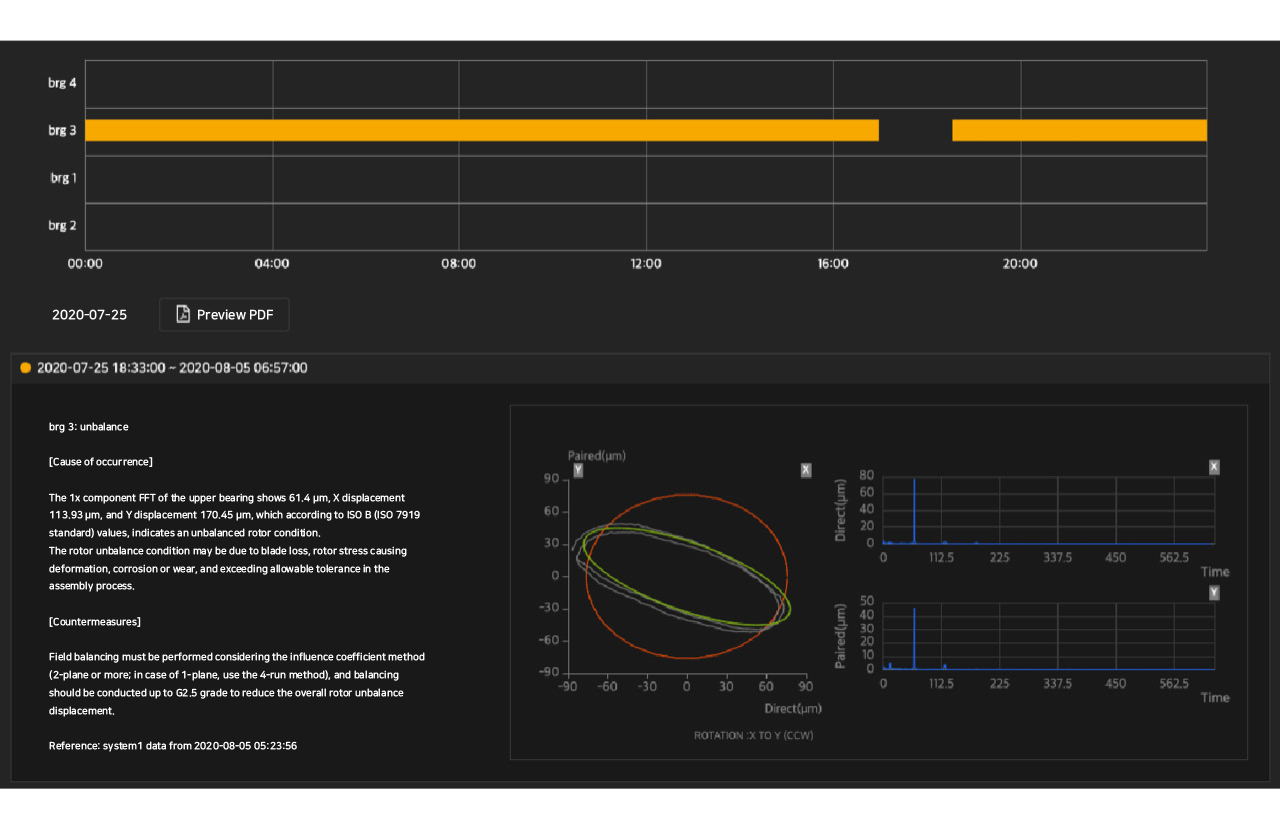Click the "Time" label under the Direct spectrum
This screenshot has height=830, width=1280.
[1215, 572]
